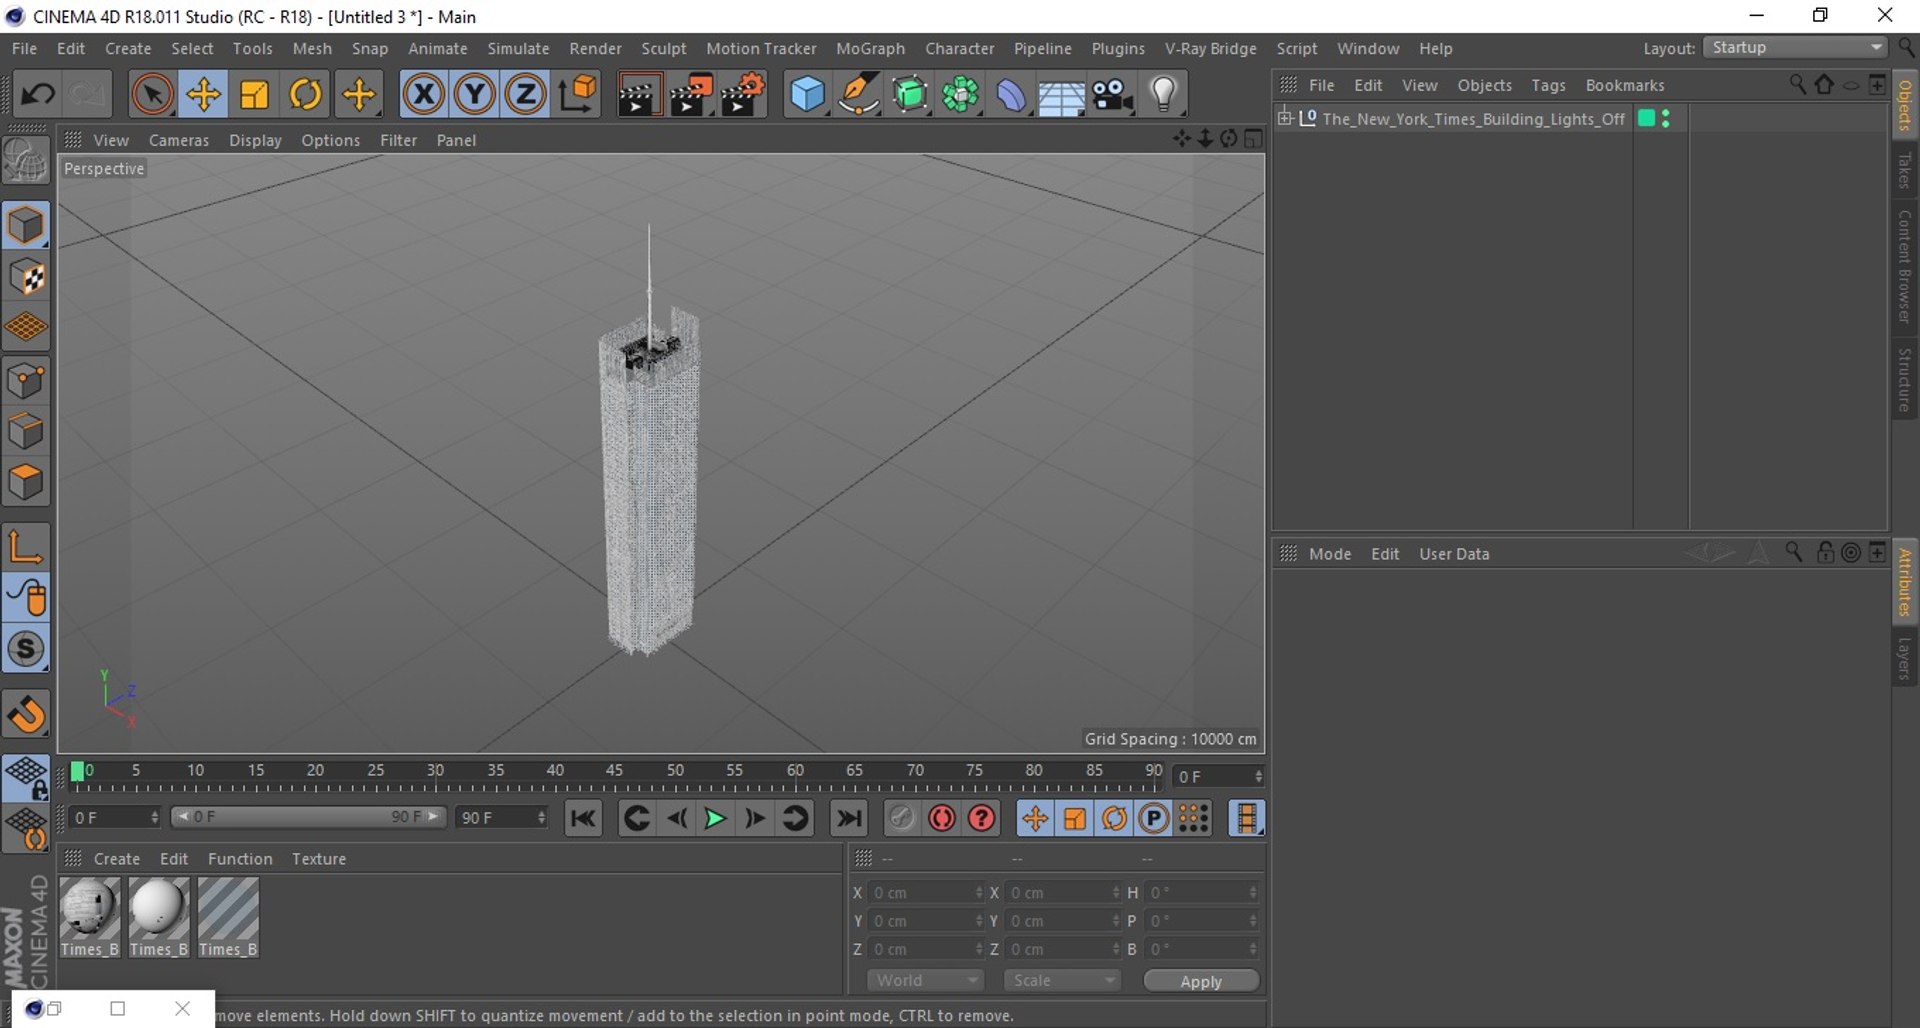Toggle X-axis lock

(x=424, y=95)
